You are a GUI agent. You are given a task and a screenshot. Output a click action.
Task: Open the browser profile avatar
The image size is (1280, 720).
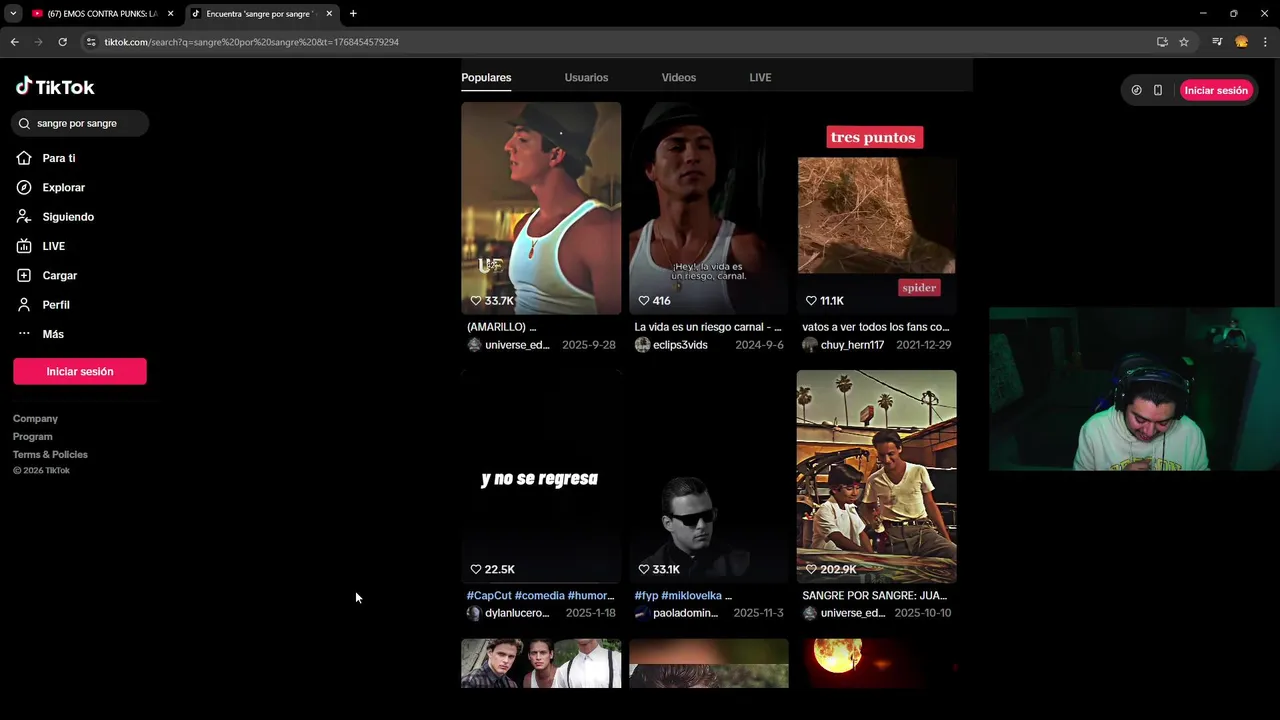coord(1241,42)
